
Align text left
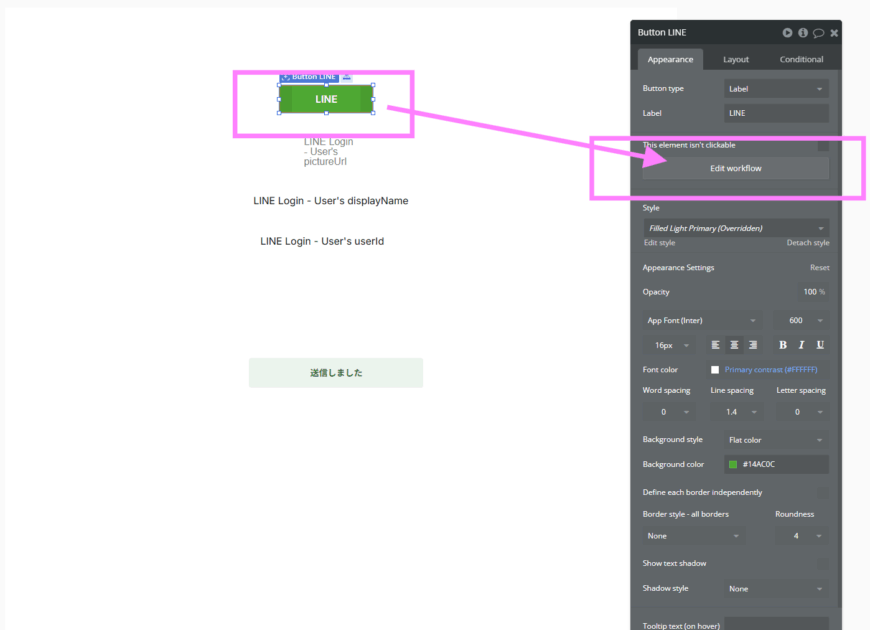click(715, 345)
